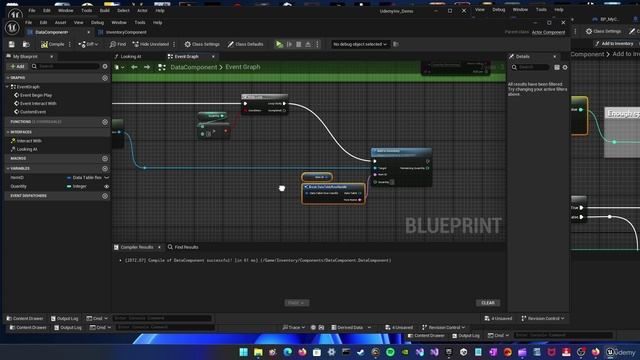Screen dimensions: 640x360
Task: Collapse the Interfaces section
Action: point(8,132)
